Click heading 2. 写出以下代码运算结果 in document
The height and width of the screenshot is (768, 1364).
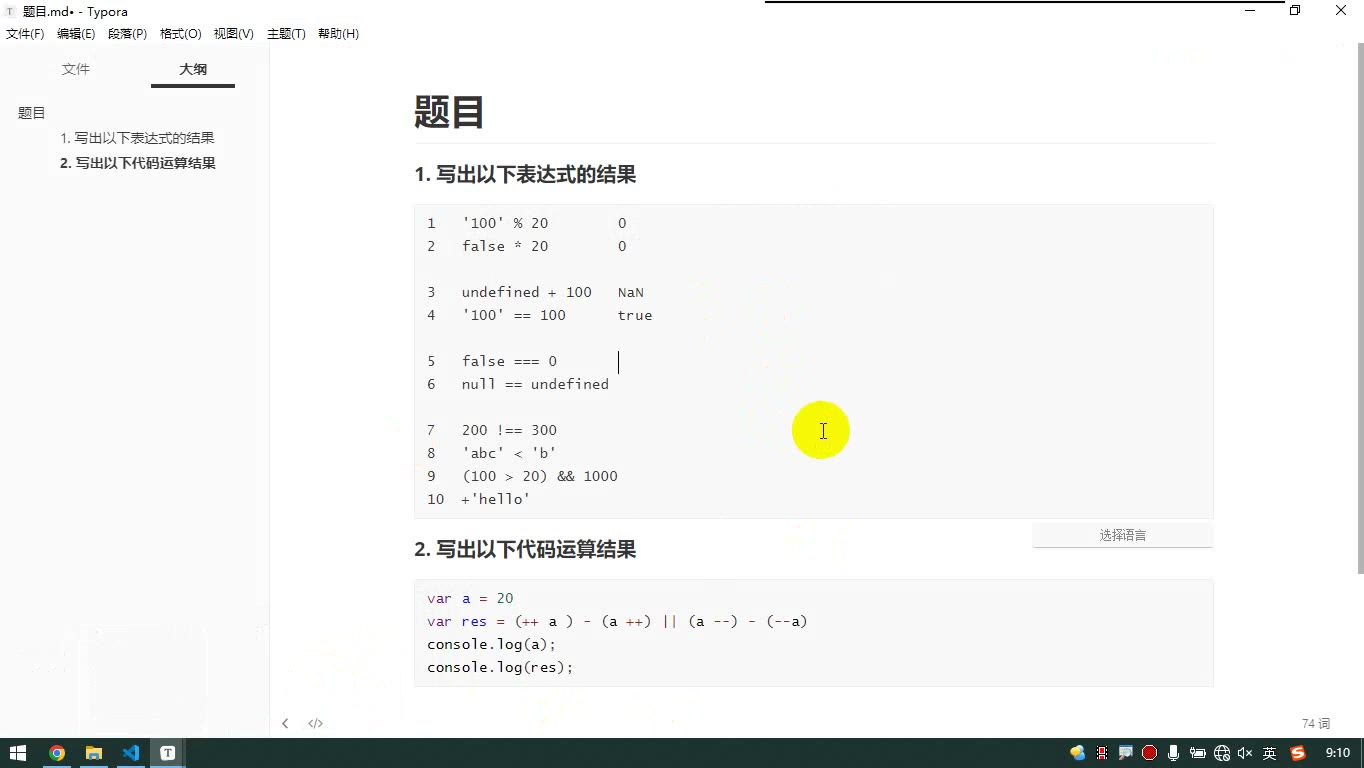[x=525, y=549]
